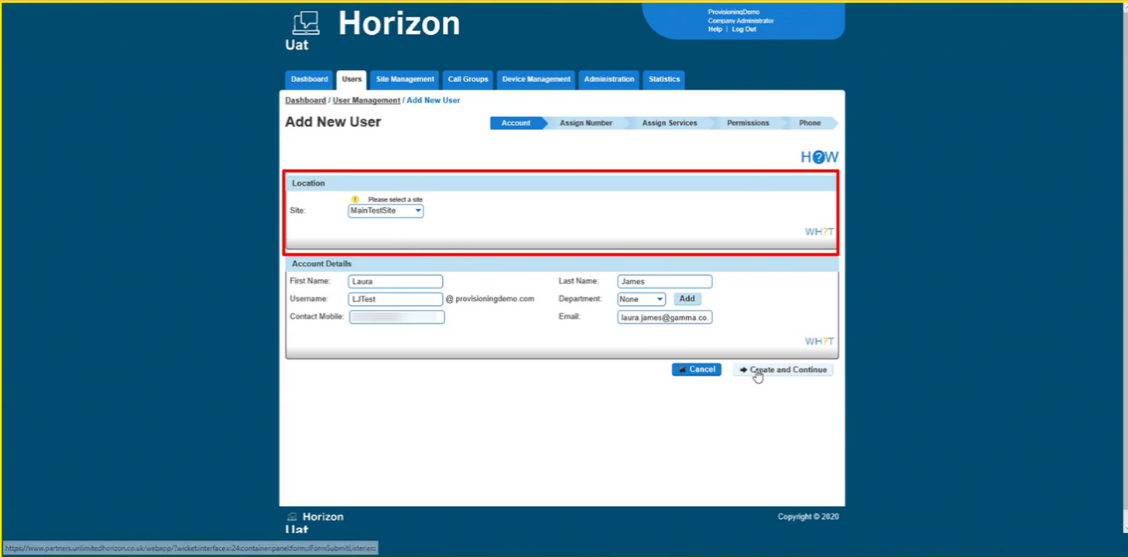1128x557 pixels.
Task: Click the First Name field containing Laura
Action: [396, 282]
